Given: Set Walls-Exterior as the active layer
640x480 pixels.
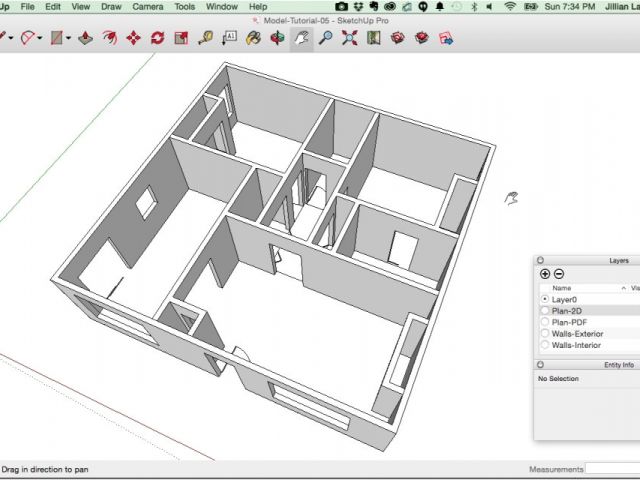Looking at the screenshot, I should click(x=544, y=333).
